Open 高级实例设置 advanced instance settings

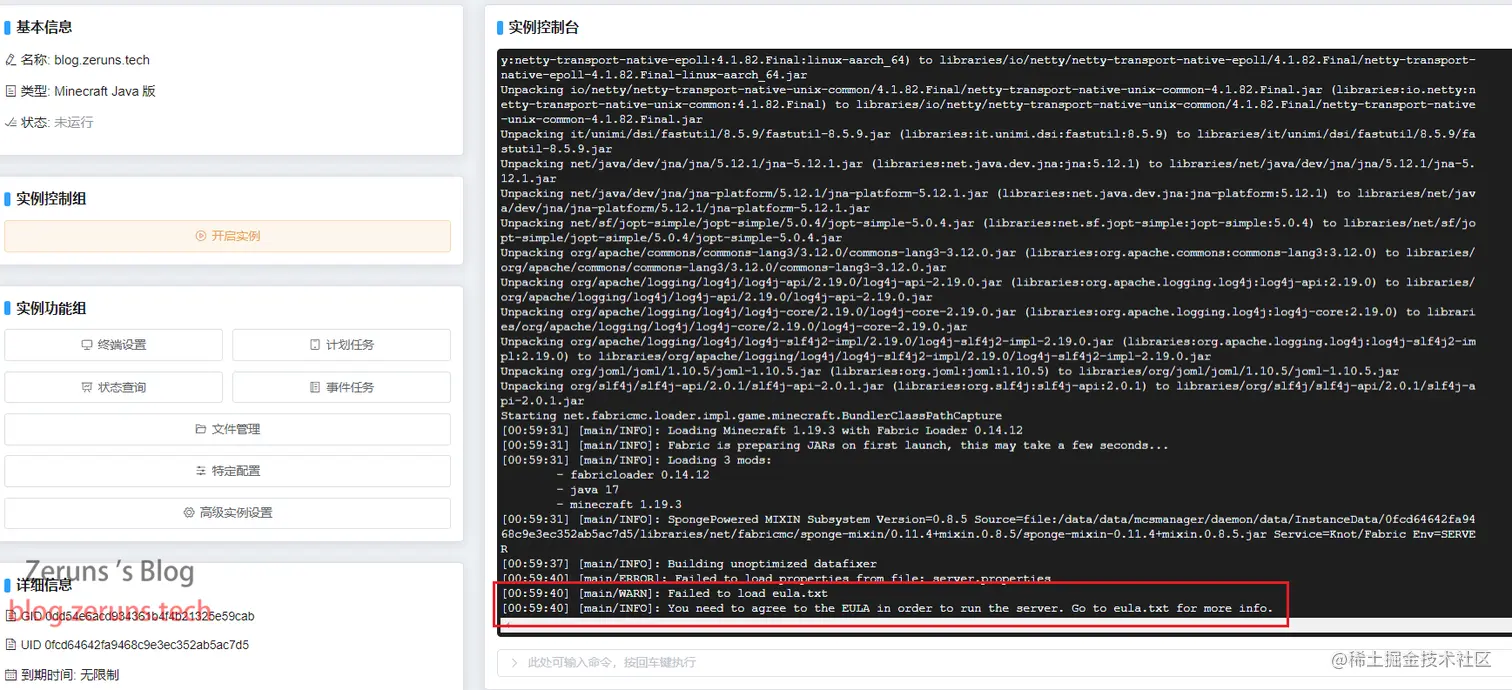[x=227, y=513]
